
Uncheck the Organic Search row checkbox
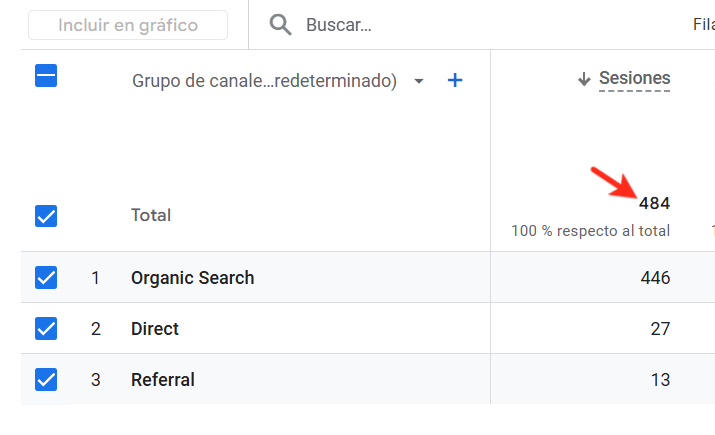pos(46,277)
